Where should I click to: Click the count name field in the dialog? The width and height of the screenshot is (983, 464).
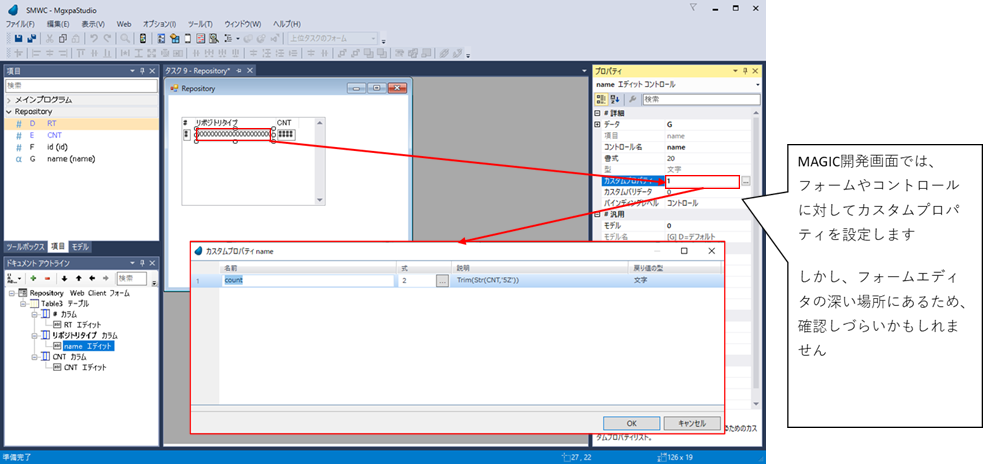(x=306, y=281)
